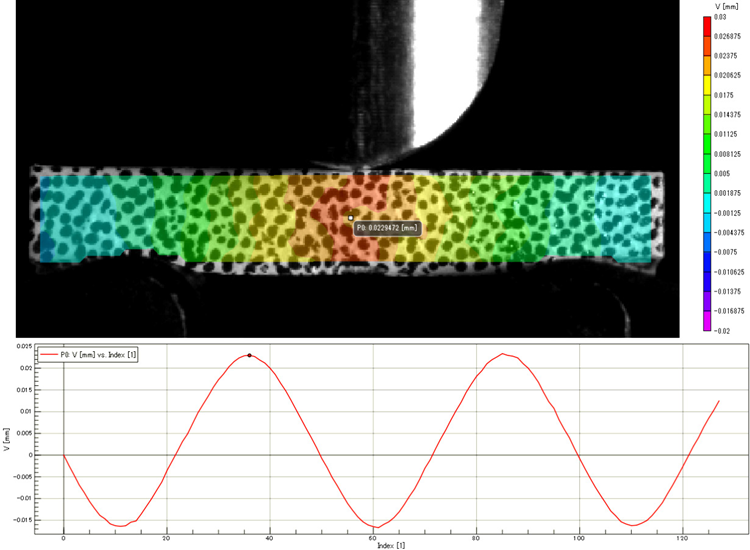The image size is (750, 550).
Task: Click the color bar label 0.020625
Action: click(x=727, y=76)
